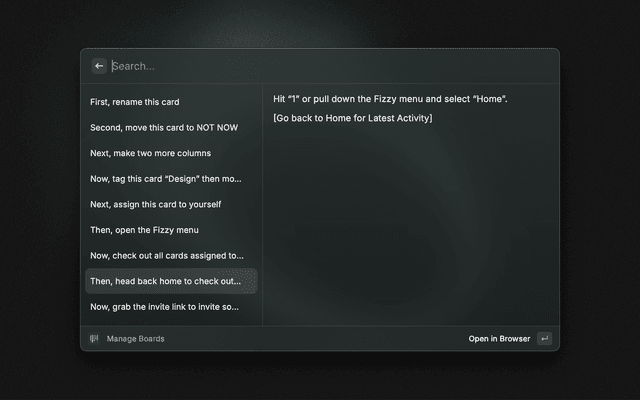The image size is (640, 400).
Task: Focus the Search input field
Action: (300, 66)
